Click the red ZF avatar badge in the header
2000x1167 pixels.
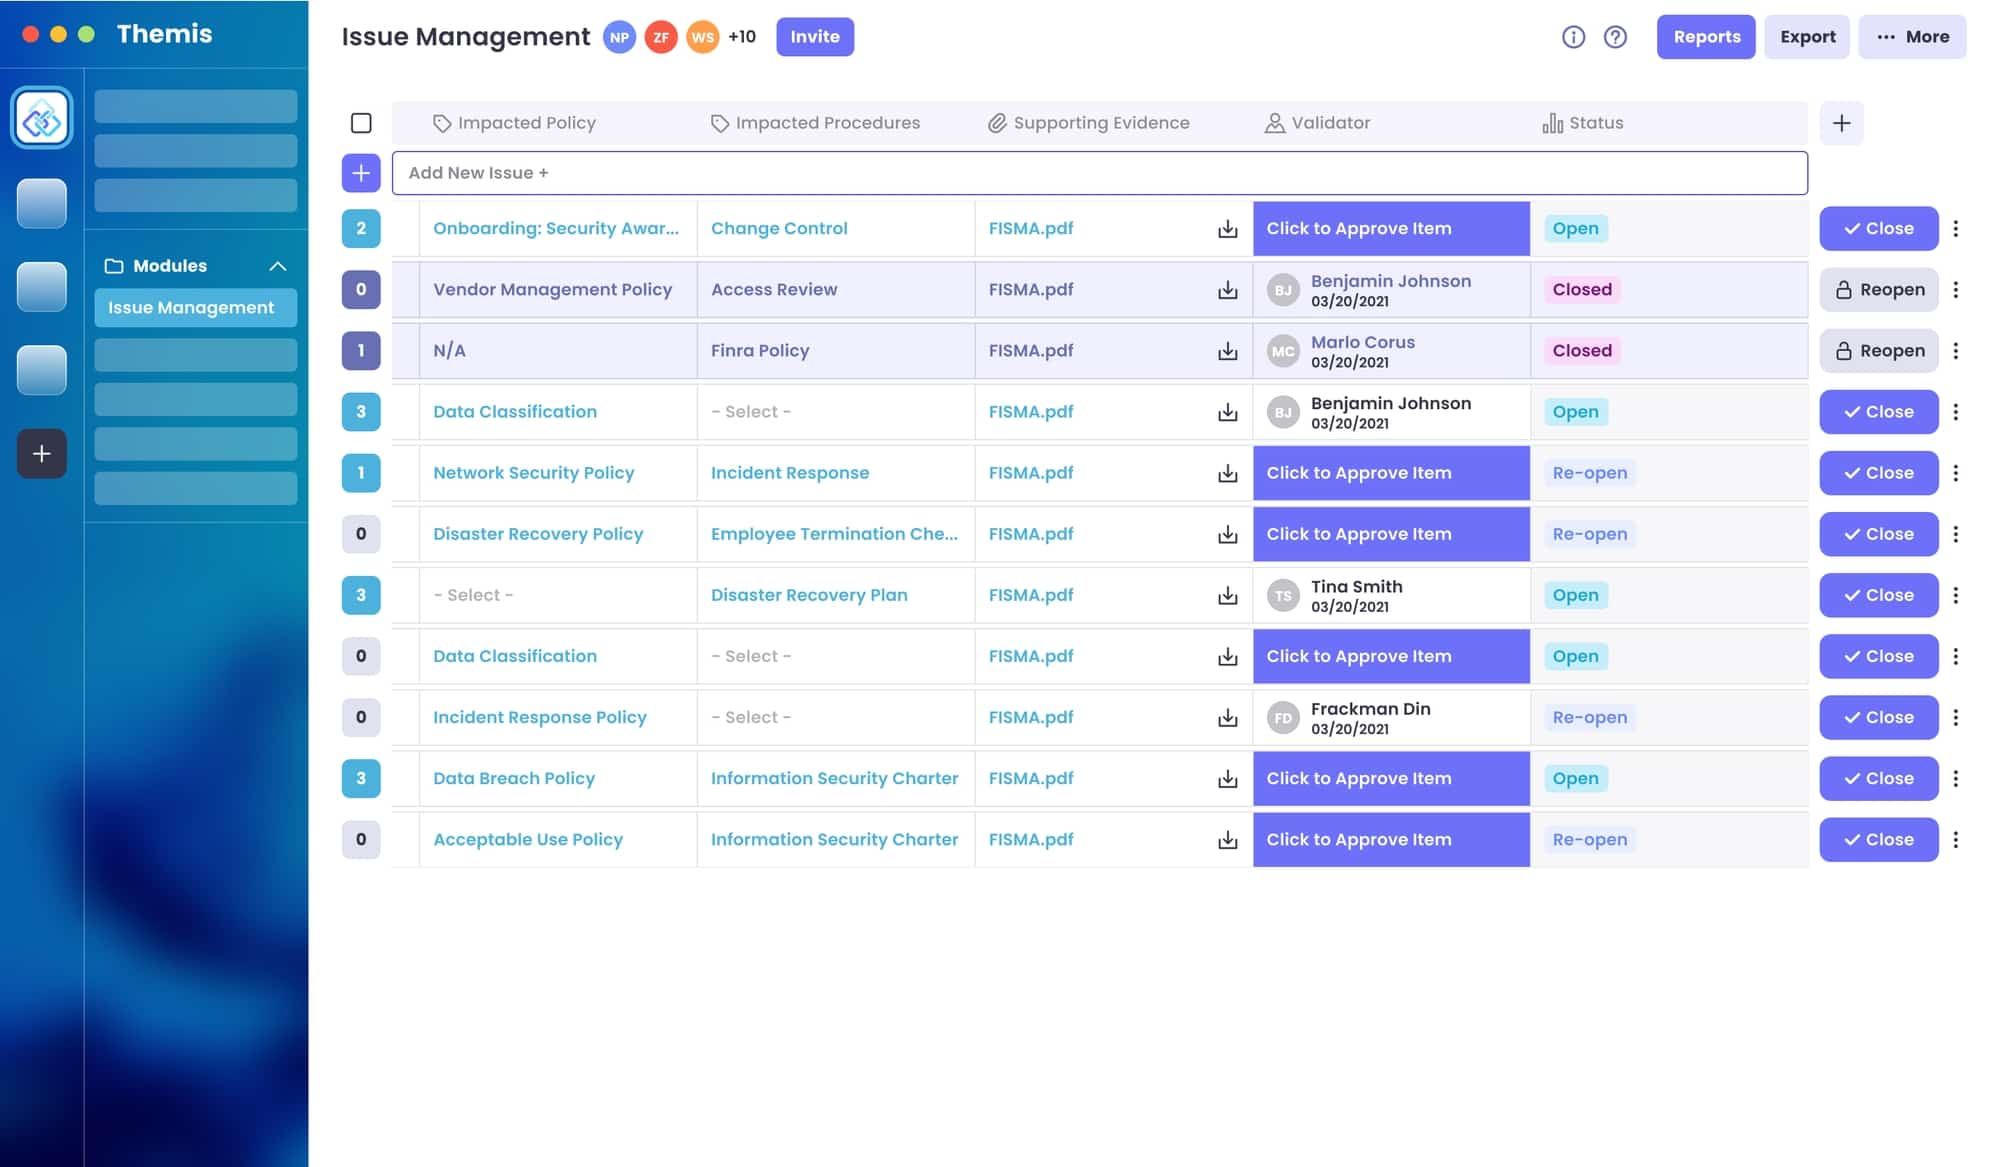pyautogui.click(x=660, y=36)
